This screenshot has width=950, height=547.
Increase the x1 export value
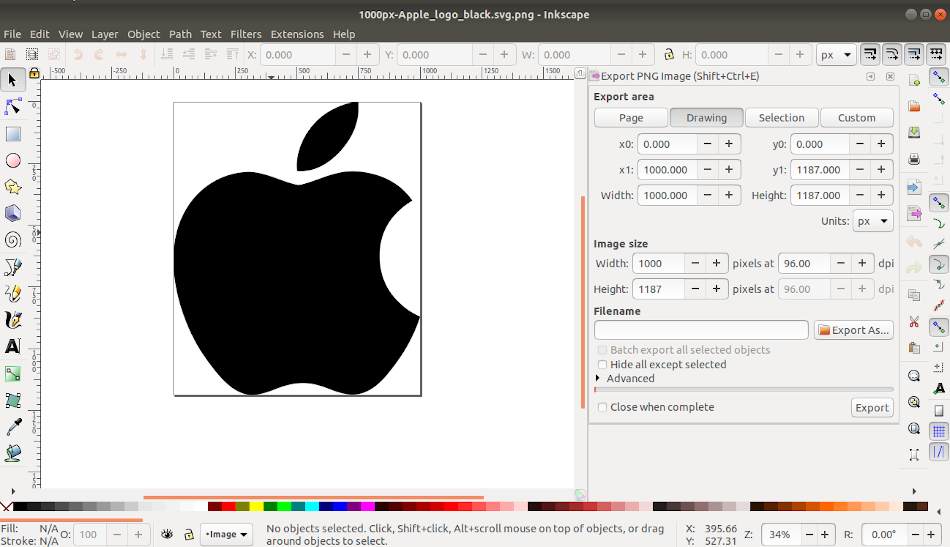click(729, 170)
